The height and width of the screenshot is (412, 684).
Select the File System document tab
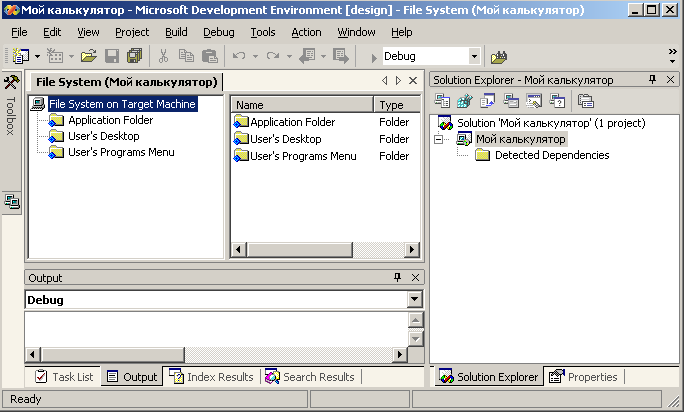[127, 82]
